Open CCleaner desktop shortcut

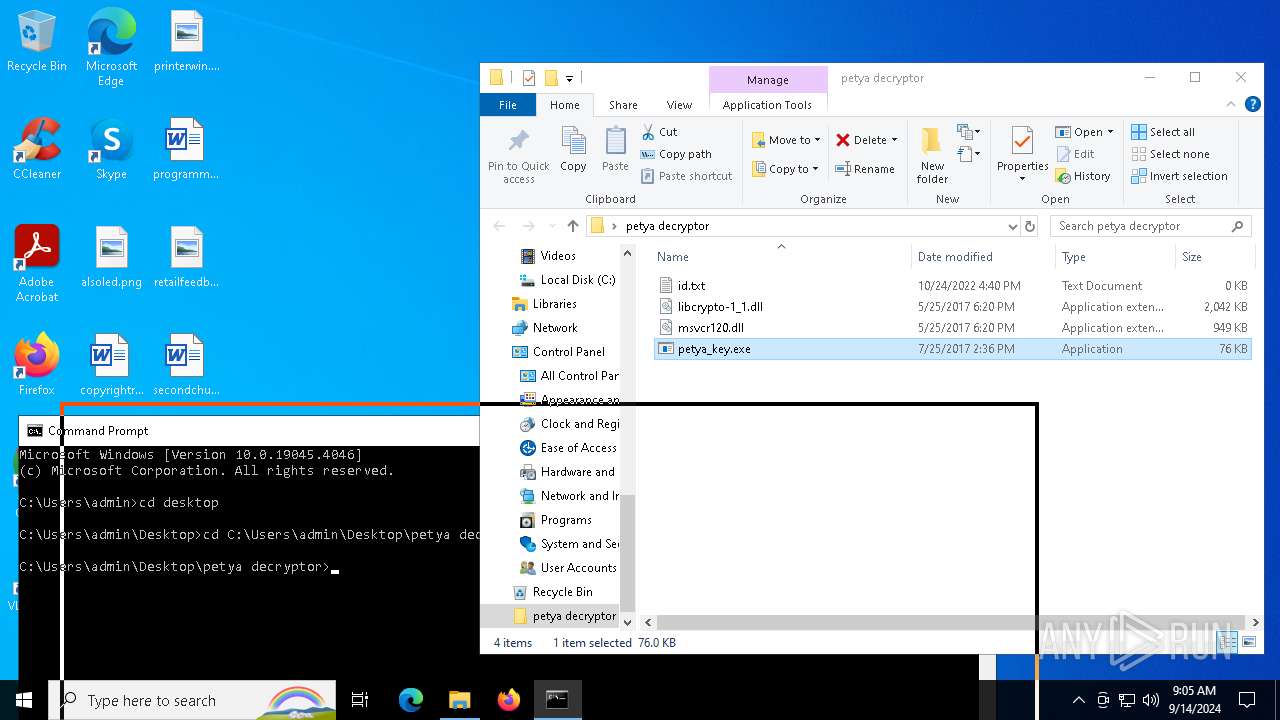[37, 150]
